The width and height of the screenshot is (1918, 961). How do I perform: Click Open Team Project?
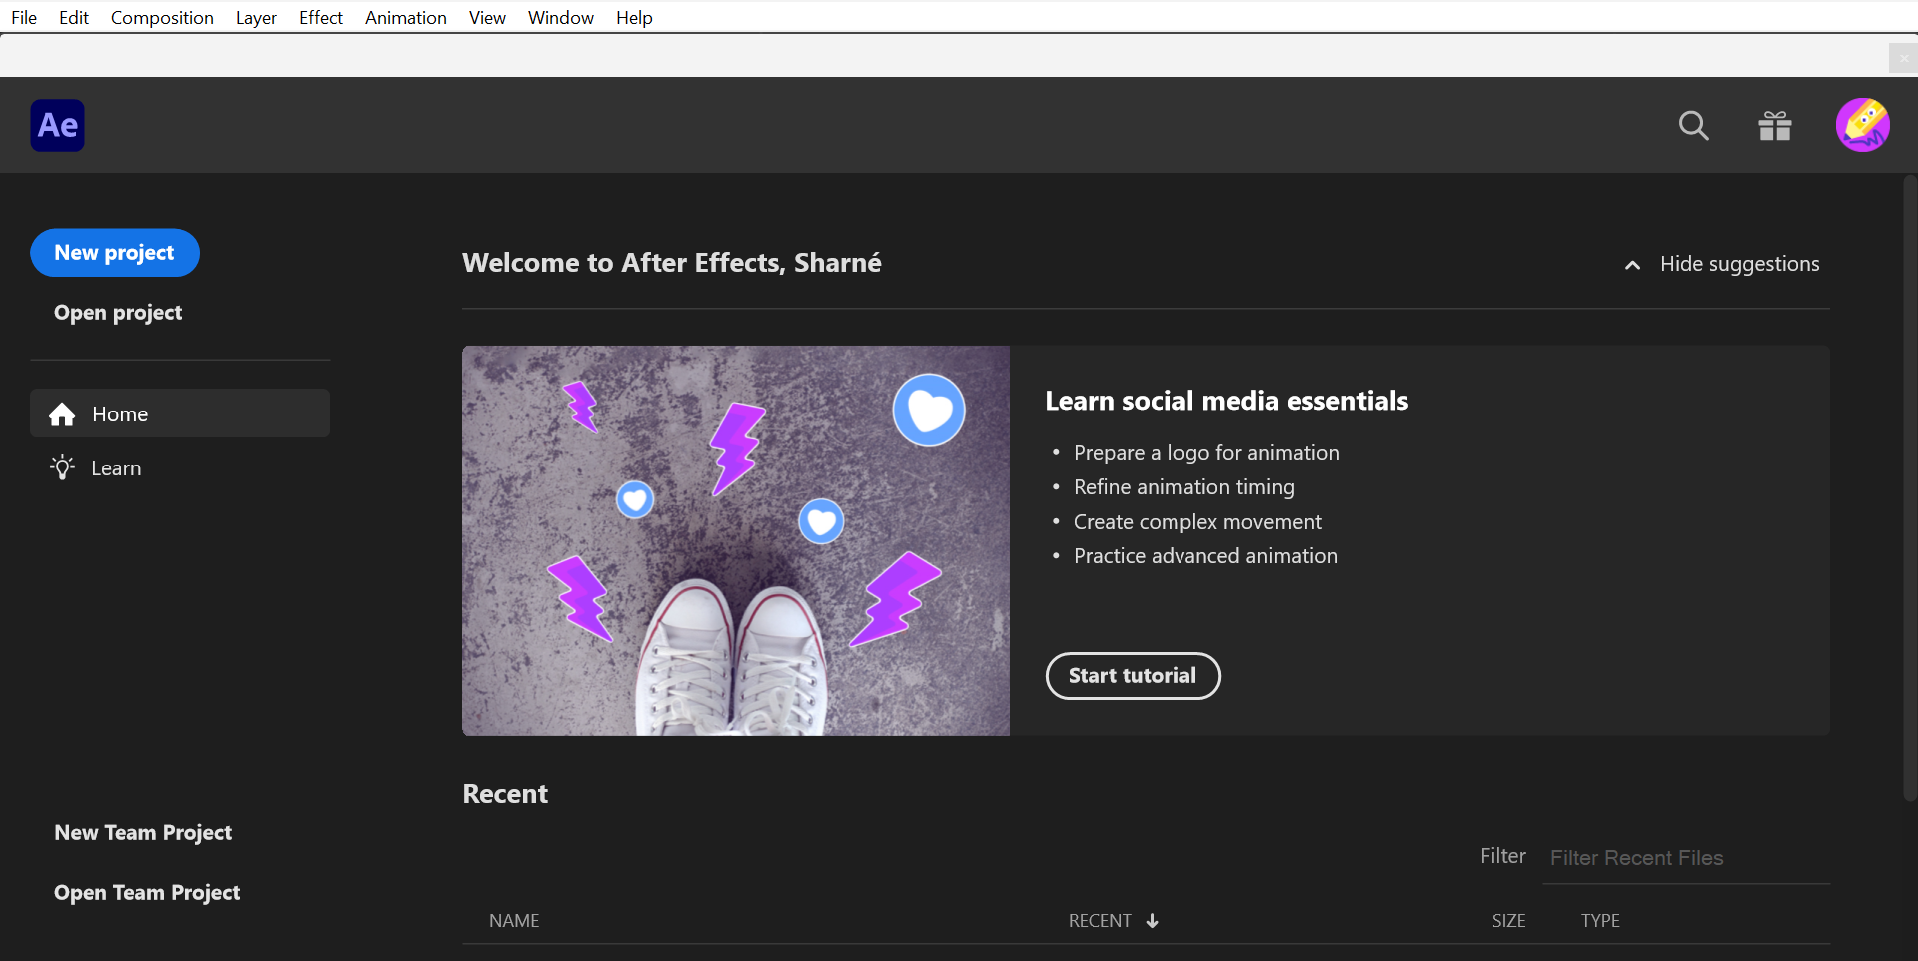click(147, 893)
